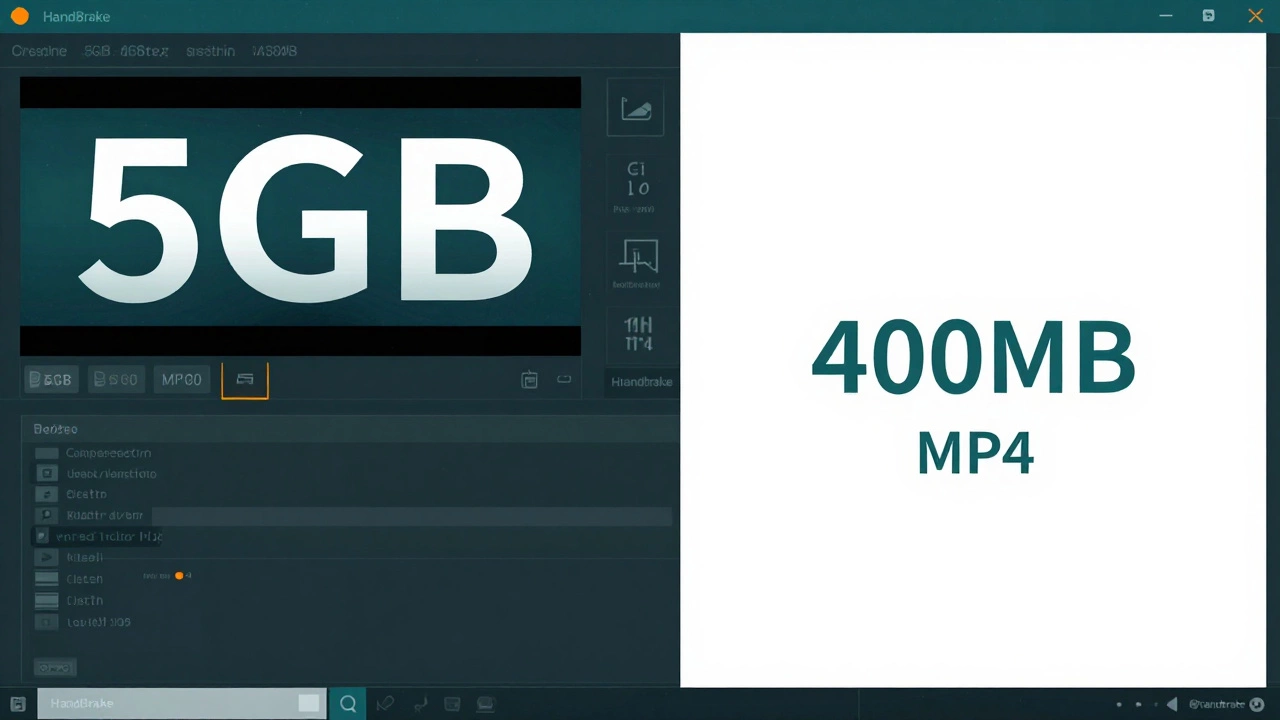This screenshot has width=1280, height=720.
Task: Enable the Destination checkbox
Action: (46, 473)
